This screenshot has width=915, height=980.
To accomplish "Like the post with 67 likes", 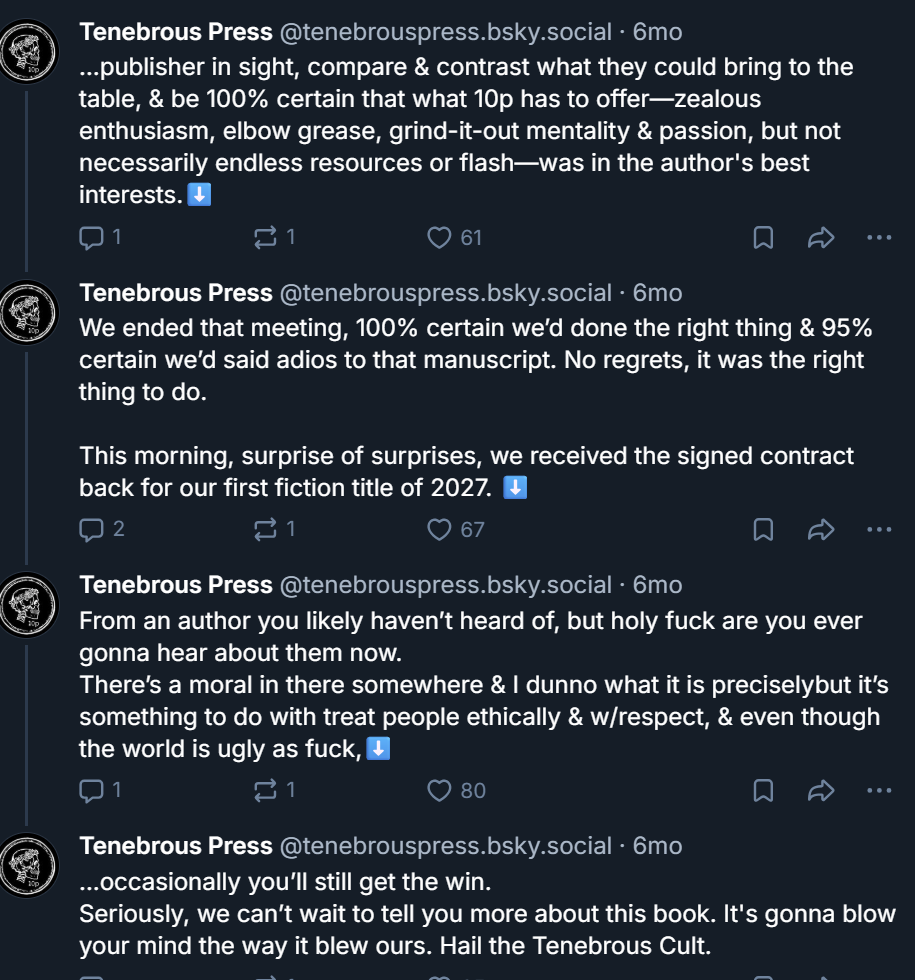I will click(439, 529).
